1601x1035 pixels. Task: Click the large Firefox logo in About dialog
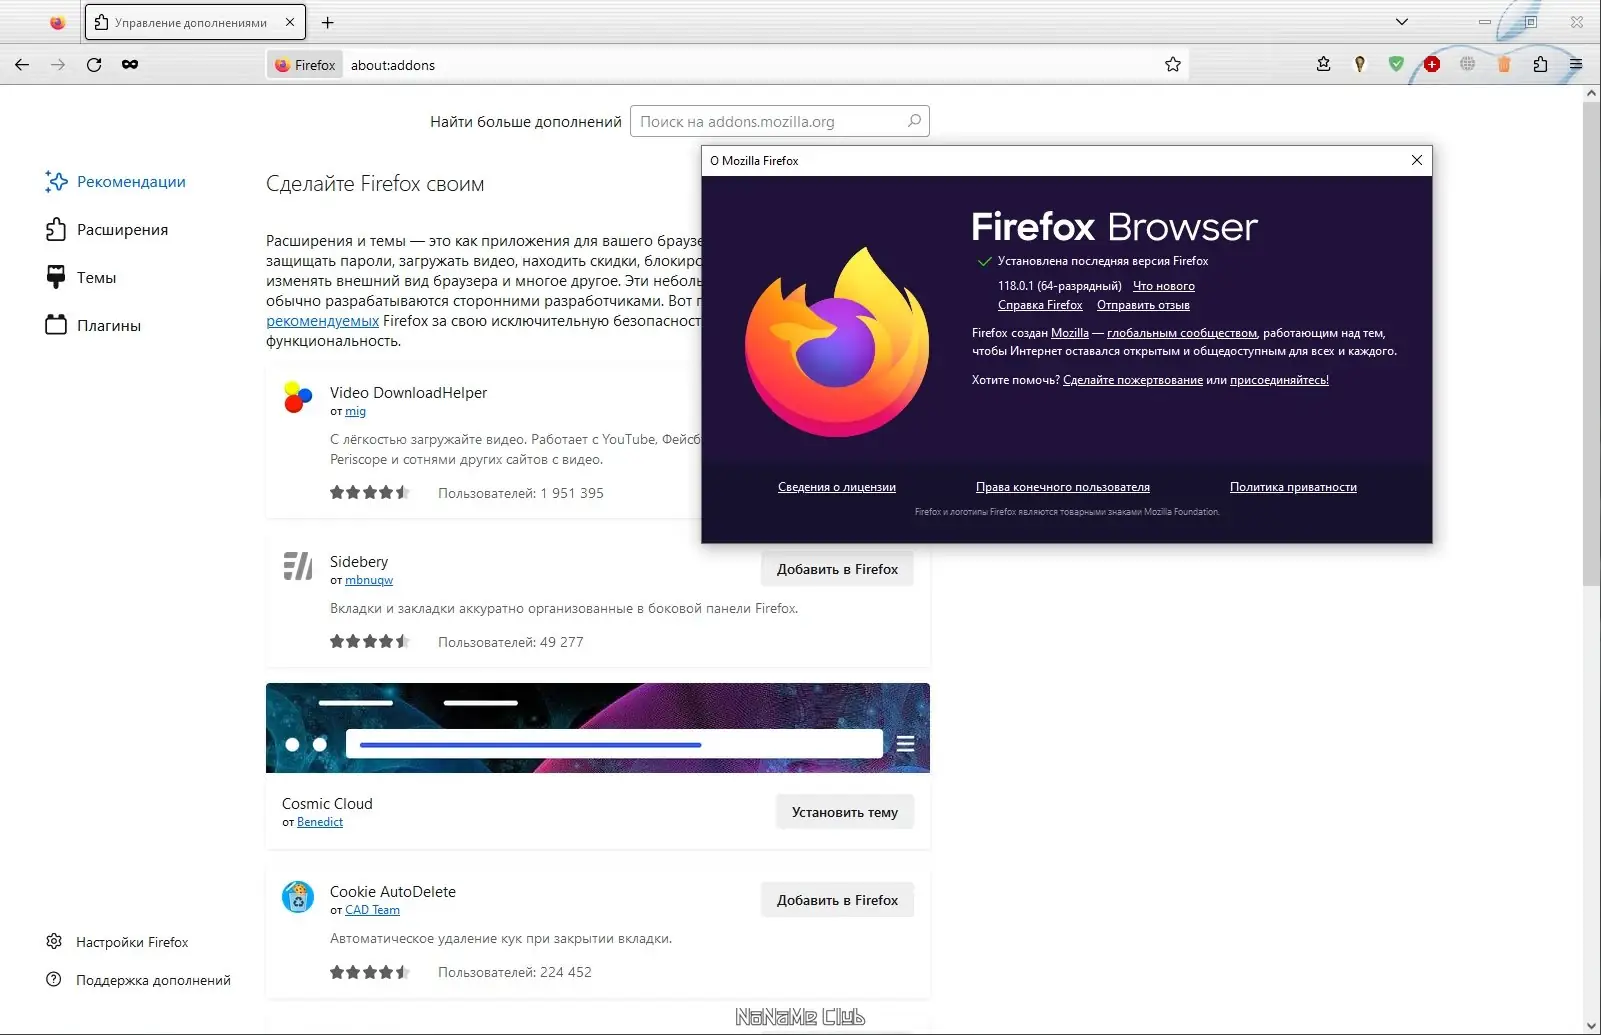click(837, 342)
